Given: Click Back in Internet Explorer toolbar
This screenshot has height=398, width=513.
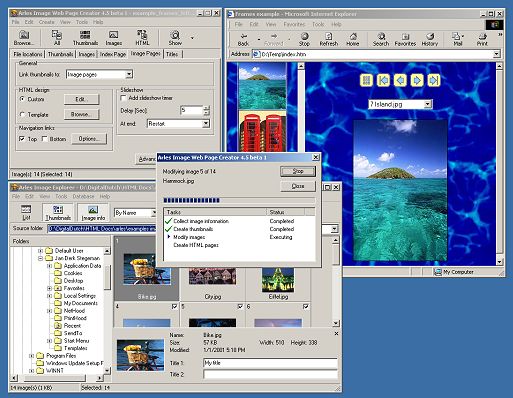Looking at the screenshot, I should pos(243,39).
